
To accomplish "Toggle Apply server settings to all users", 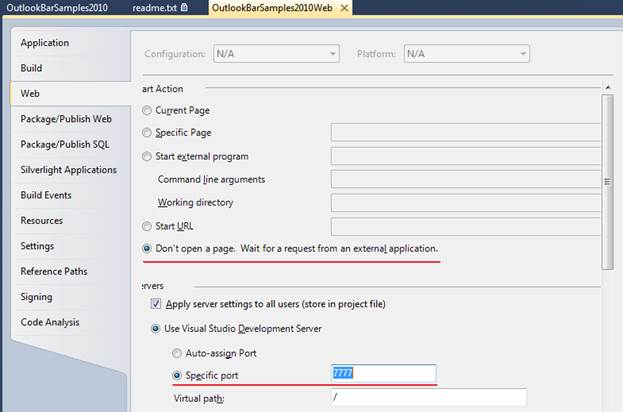I will [155, 304].
